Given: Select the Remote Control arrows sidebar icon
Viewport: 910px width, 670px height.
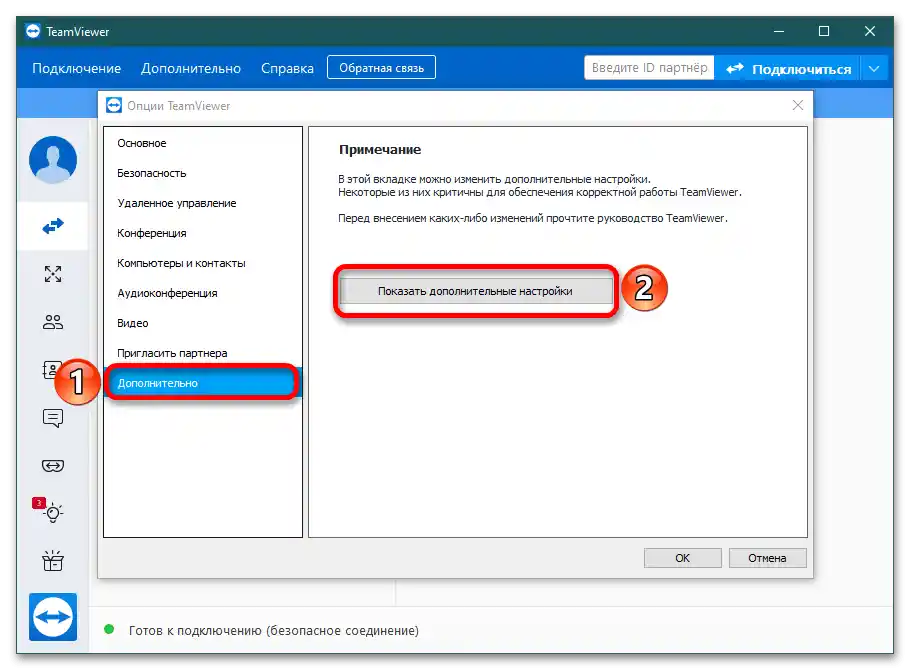Looking at the screenshot, I should [53, 226].
